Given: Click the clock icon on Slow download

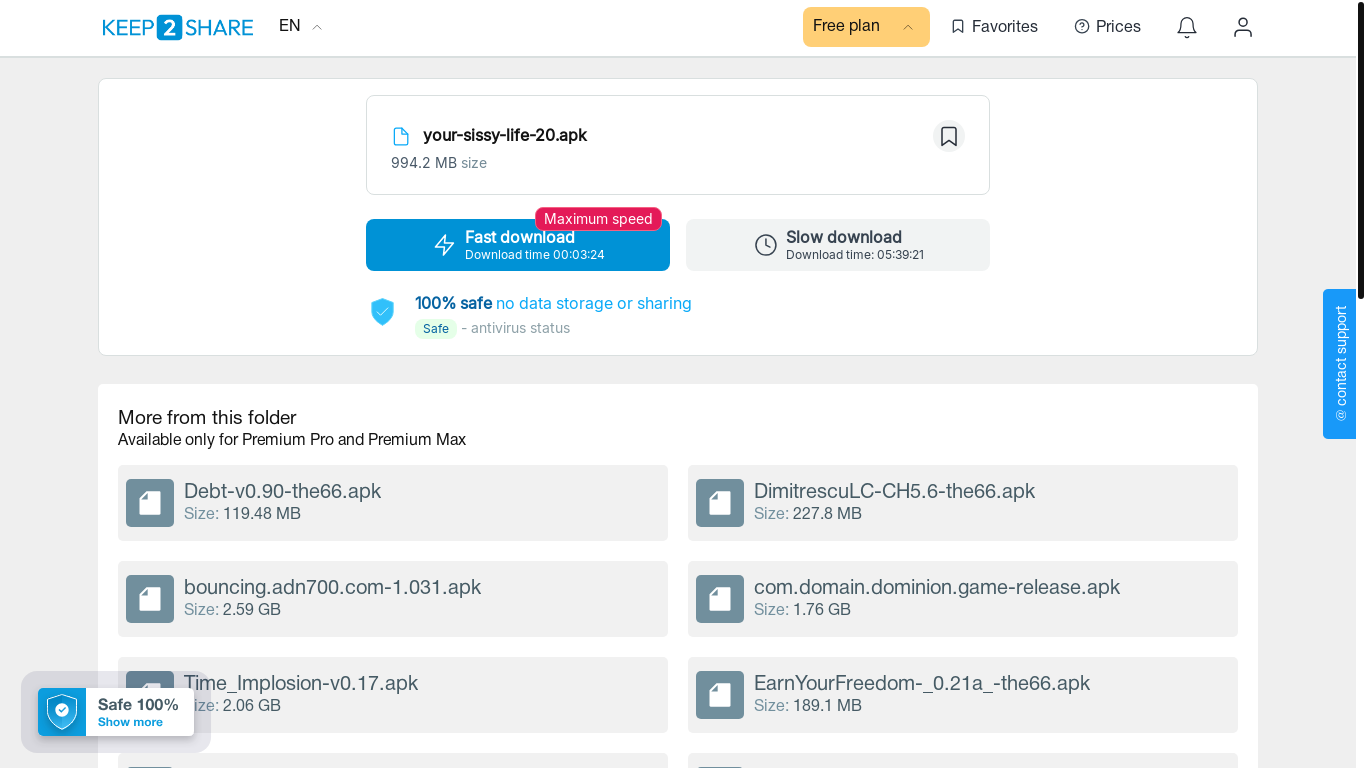Looking at the screenshot, I should coord(766,245).
